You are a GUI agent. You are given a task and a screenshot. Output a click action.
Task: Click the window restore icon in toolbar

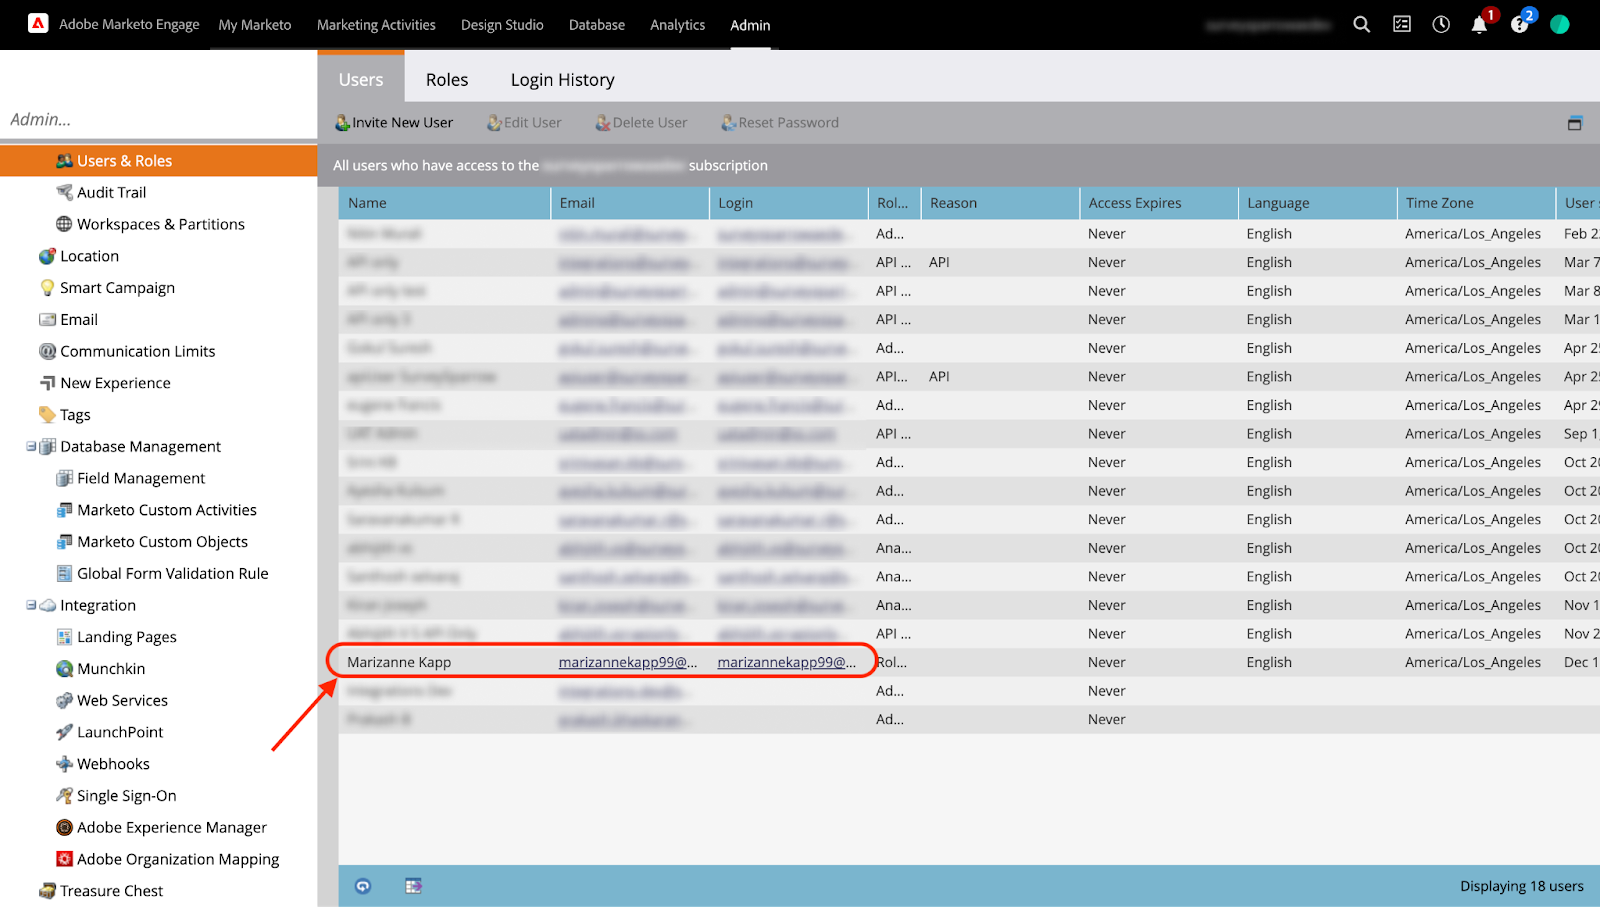pos(1574,123)
